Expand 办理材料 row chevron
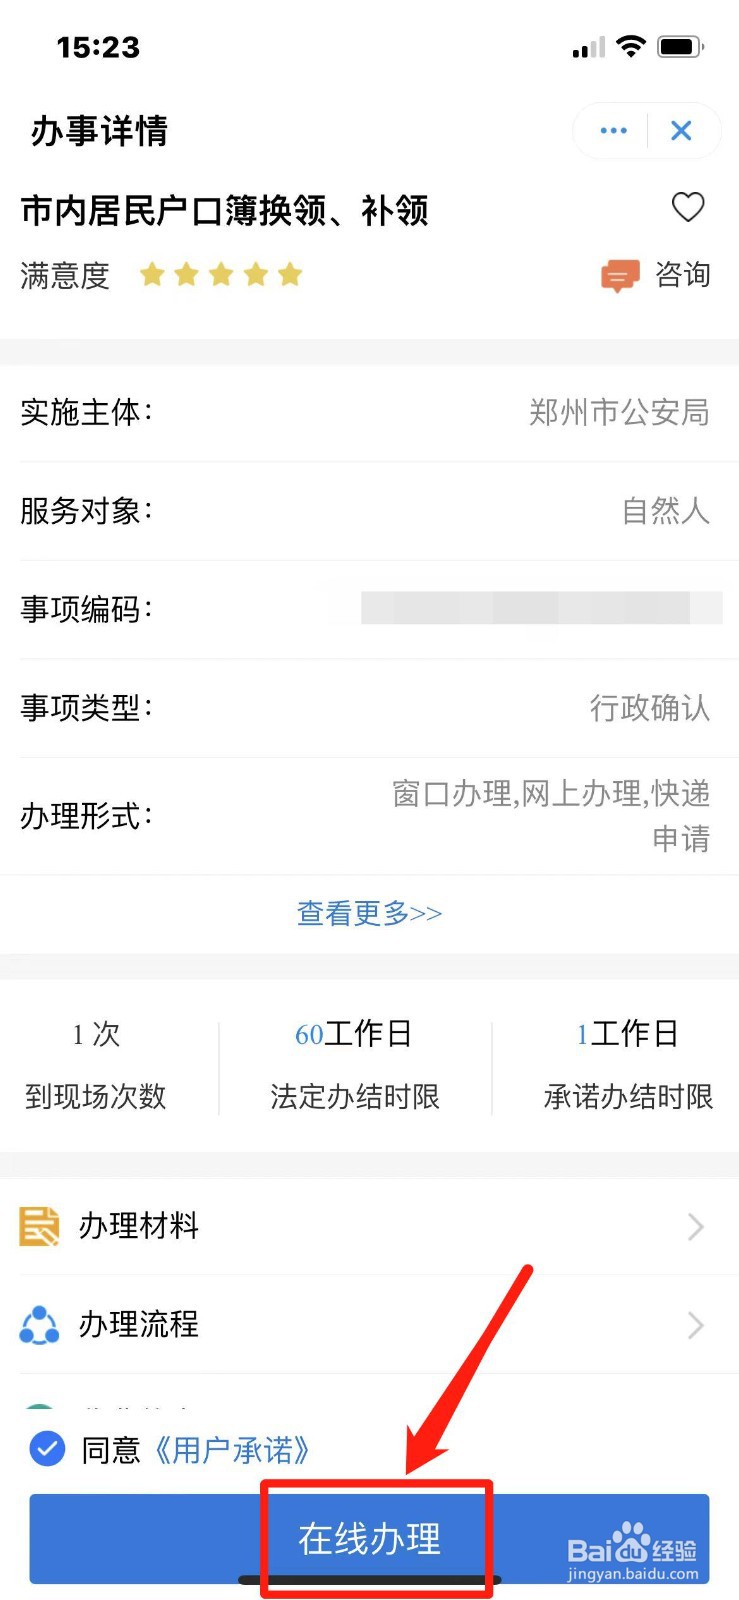The image size is (739, 1600). (696, 1226)
